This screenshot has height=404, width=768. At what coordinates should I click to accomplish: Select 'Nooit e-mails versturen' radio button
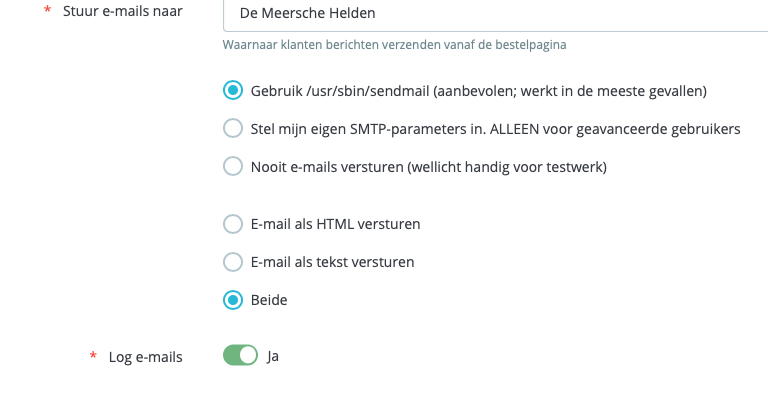[233, 166]
